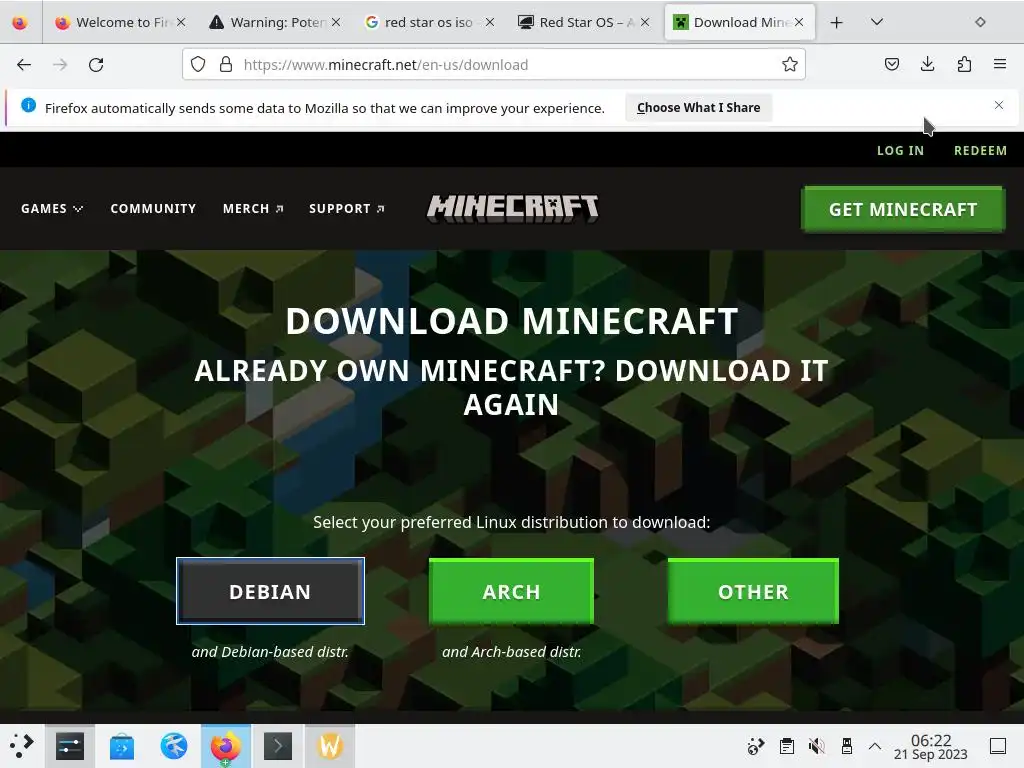Image resolution: width=1024 pixels, height=768 pixels.
Task: Go back to the previous page
Action: click(x=24, y=65)
